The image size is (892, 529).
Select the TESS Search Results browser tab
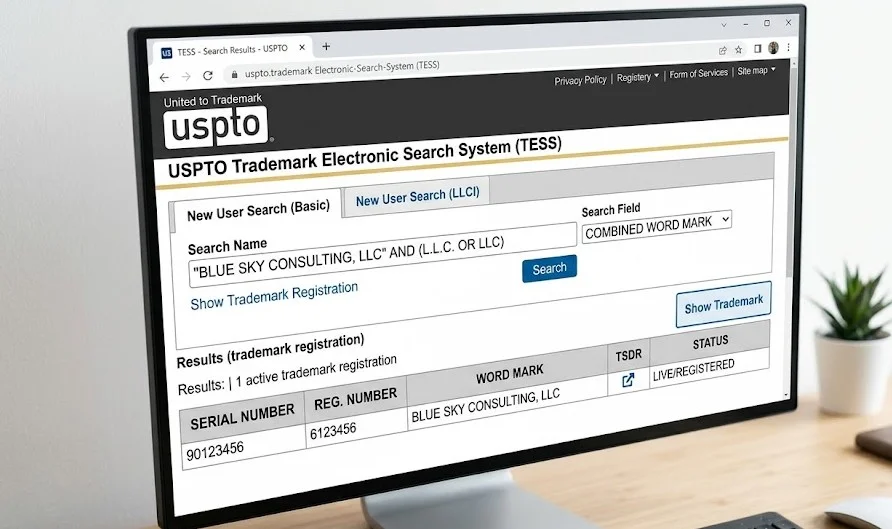234,50
